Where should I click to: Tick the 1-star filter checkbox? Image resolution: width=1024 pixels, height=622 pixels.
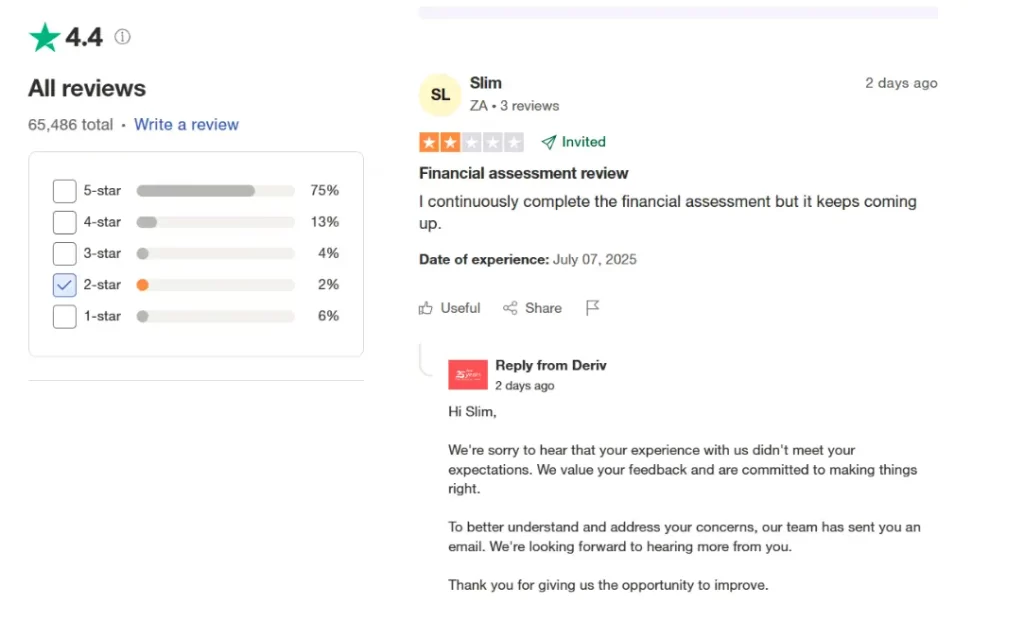pos(64,317)
